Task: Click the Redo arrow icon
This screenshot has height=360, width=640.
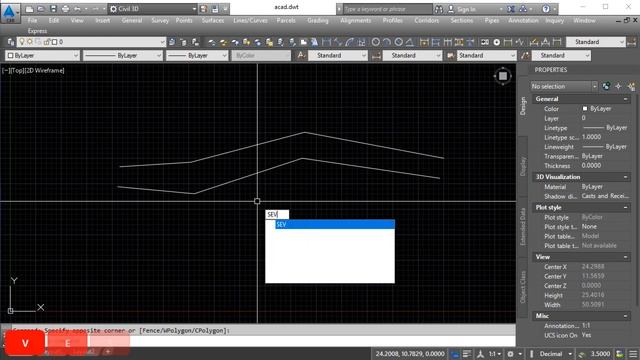Action: click(95, 9)
